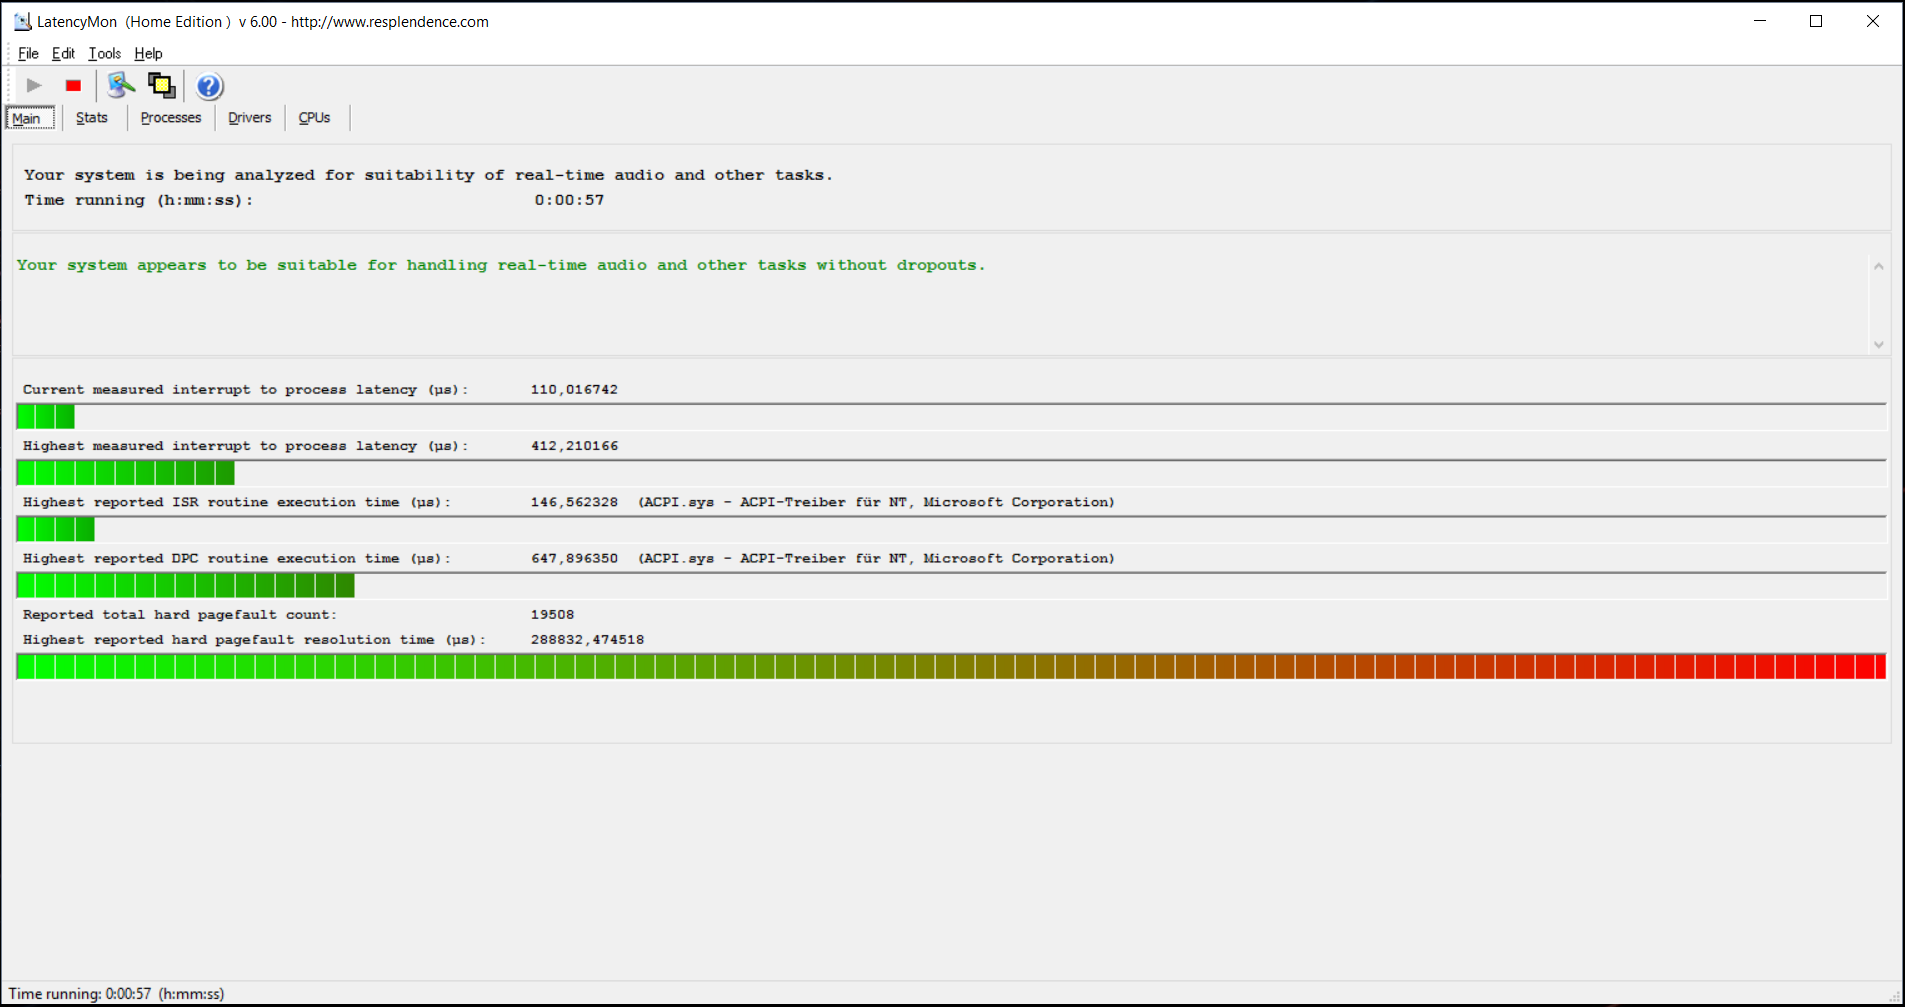
Task: Switch to the Drivers tab
Action: [250, 118]
